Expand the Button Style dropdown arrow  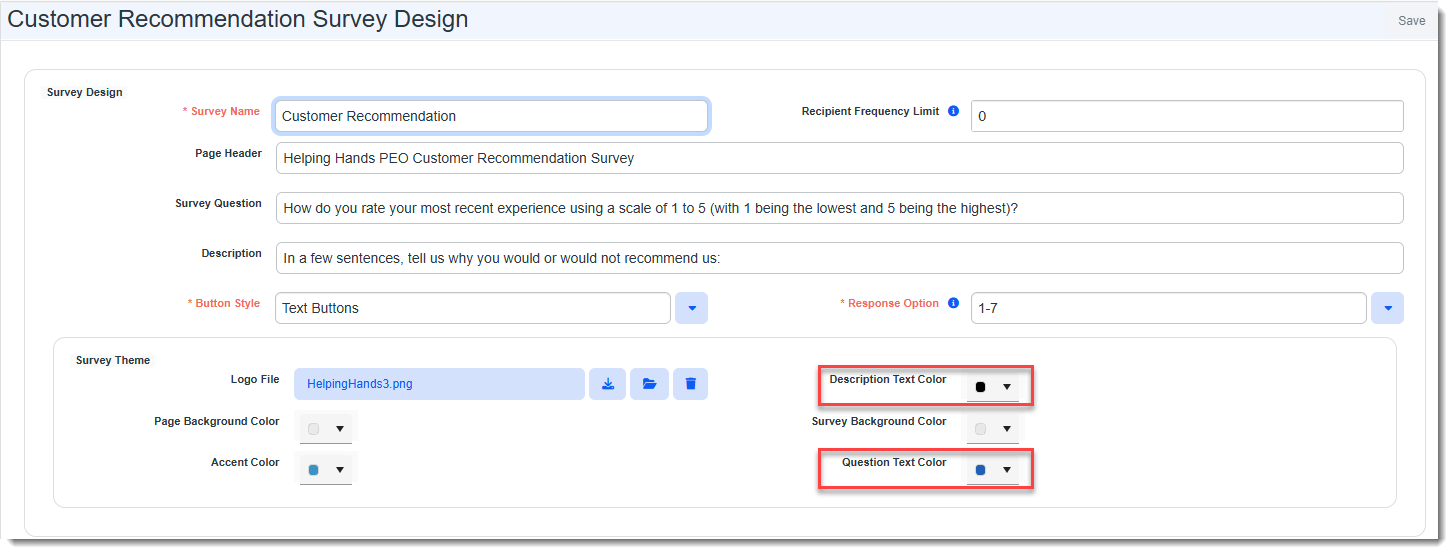click(x=691, y=308)
